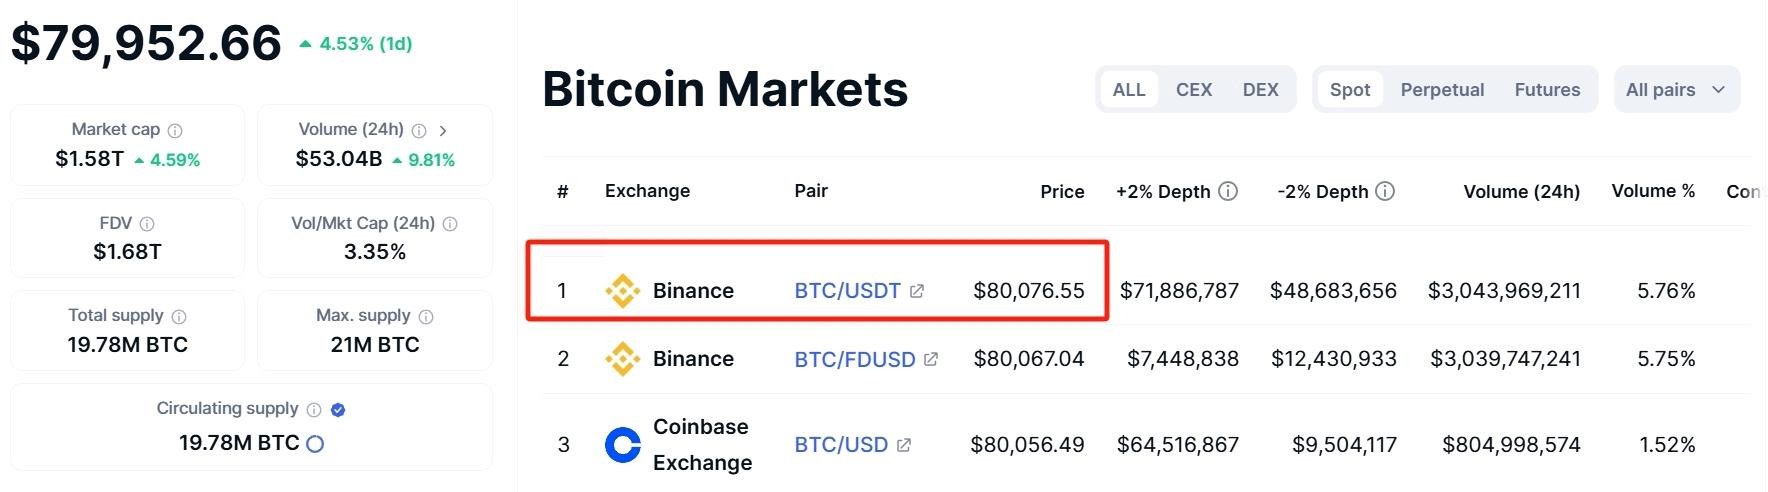Click the Vol/Mkt Cap info icon

450,224
